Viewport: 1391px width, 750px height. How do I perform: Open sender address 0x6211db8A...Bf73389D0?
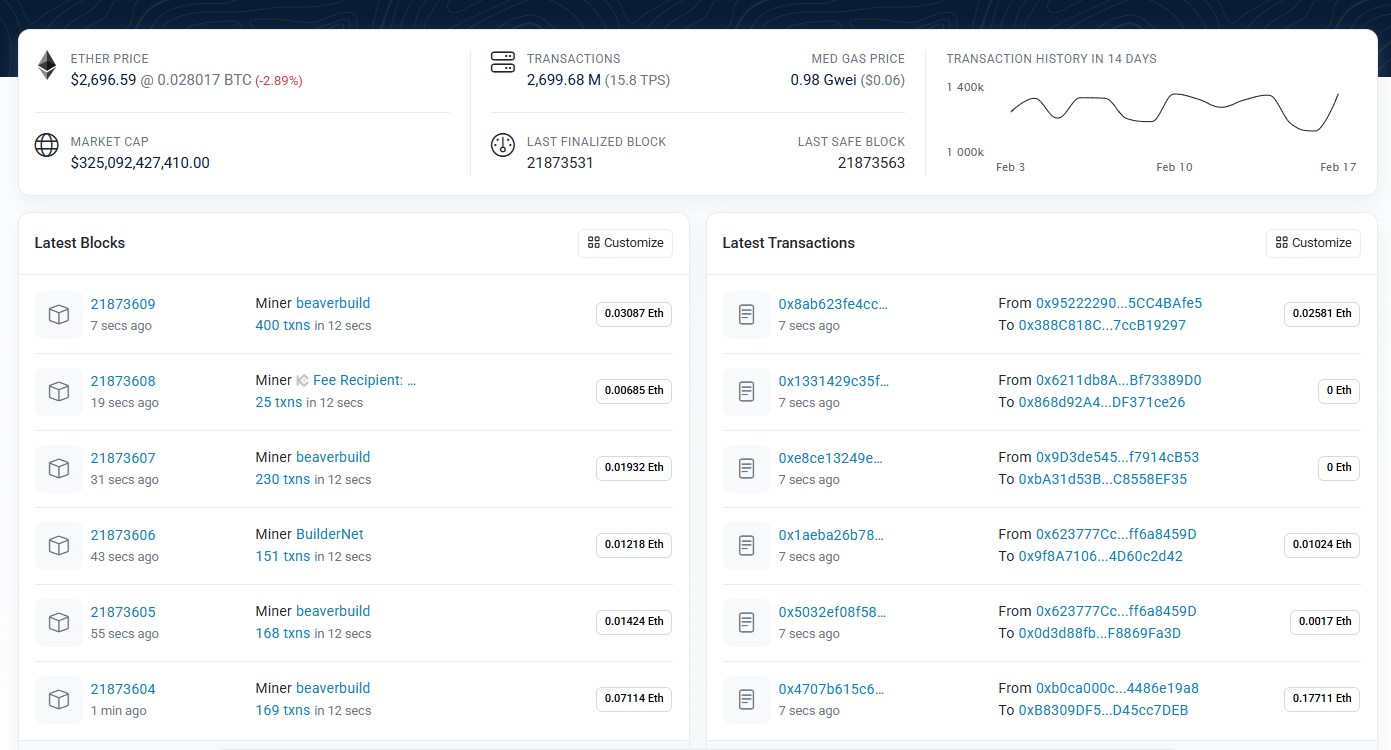[1119, 380]
